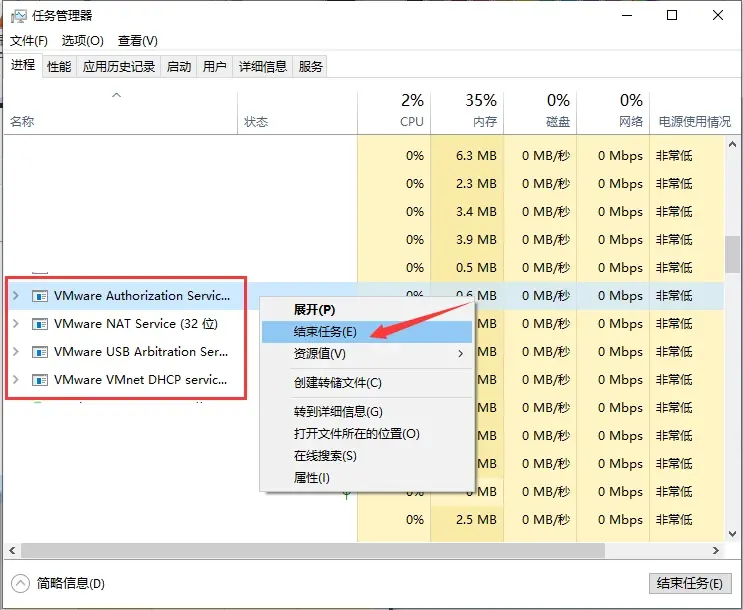Sort by the 状态 column header
Screen dimensions: 743x610
tap(297, 113)
